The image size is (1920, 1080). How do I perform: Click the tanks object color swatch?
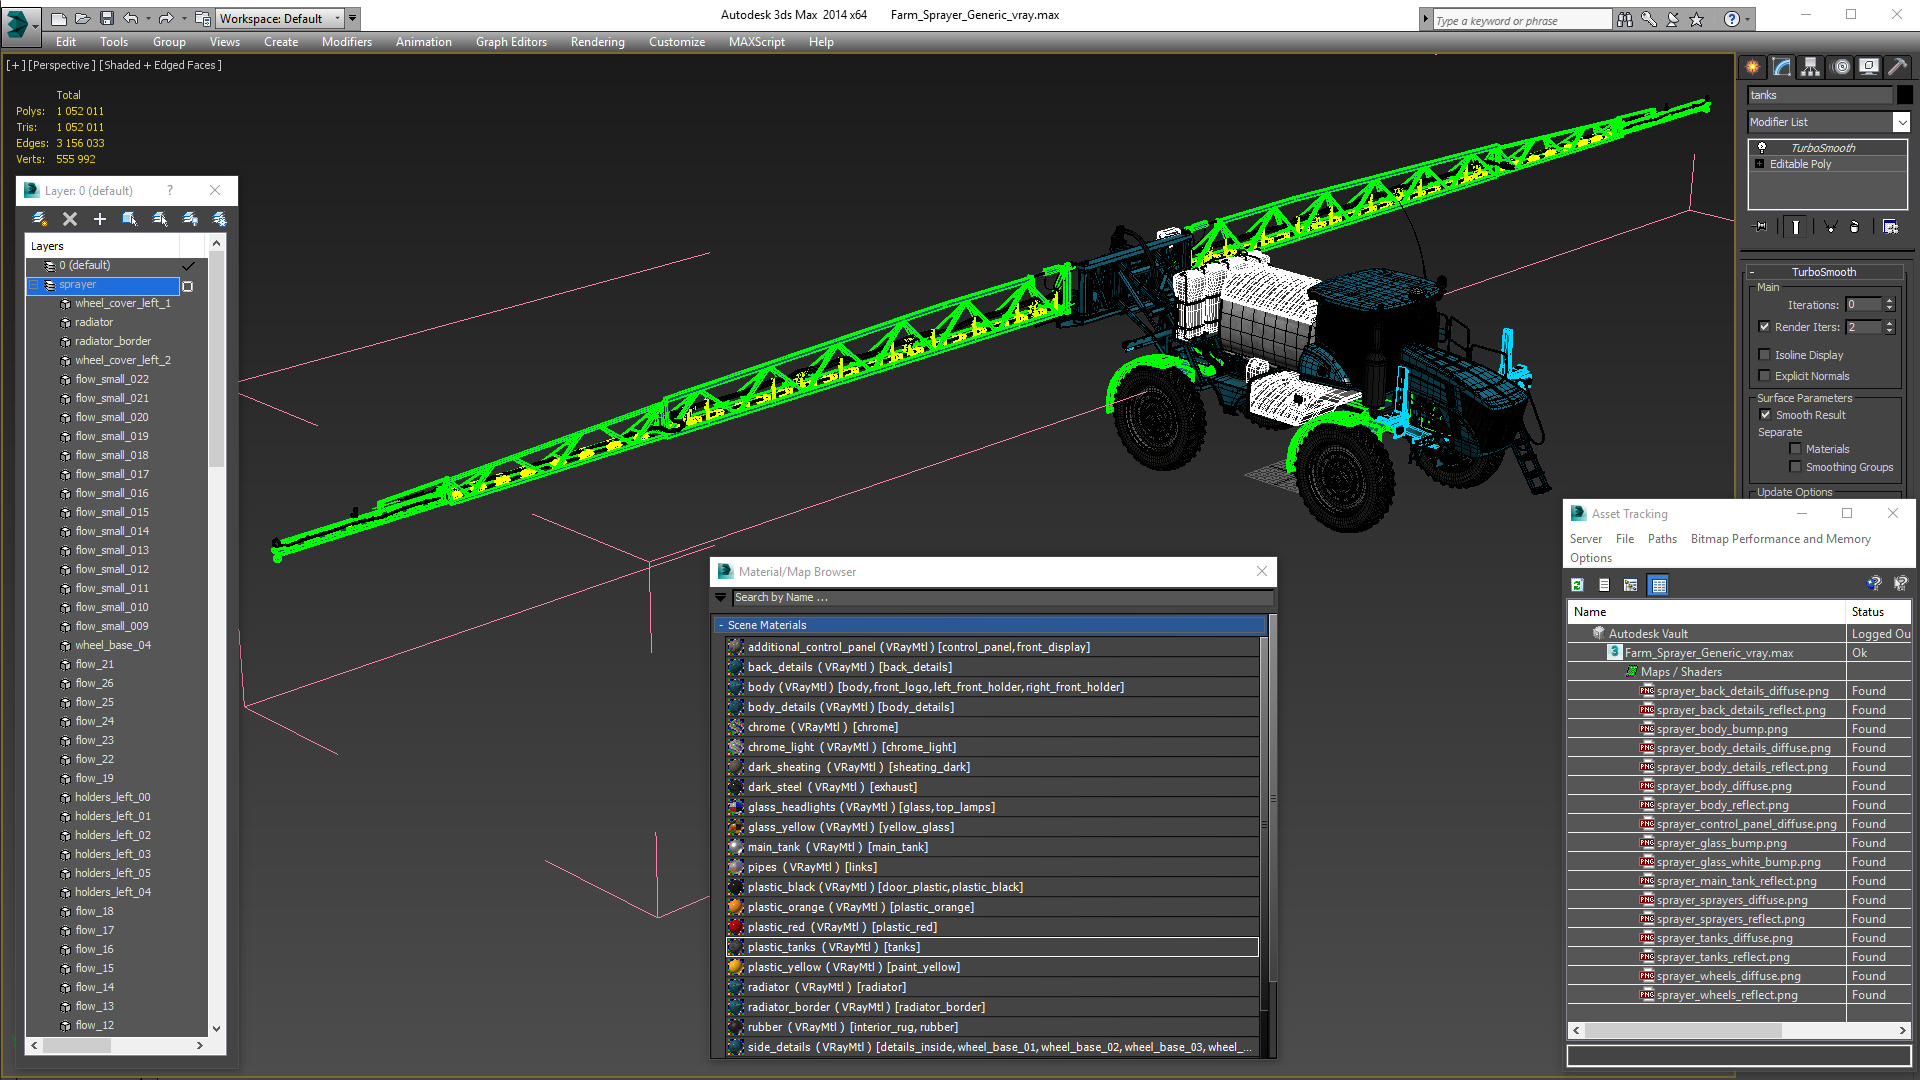(1904, 95)
